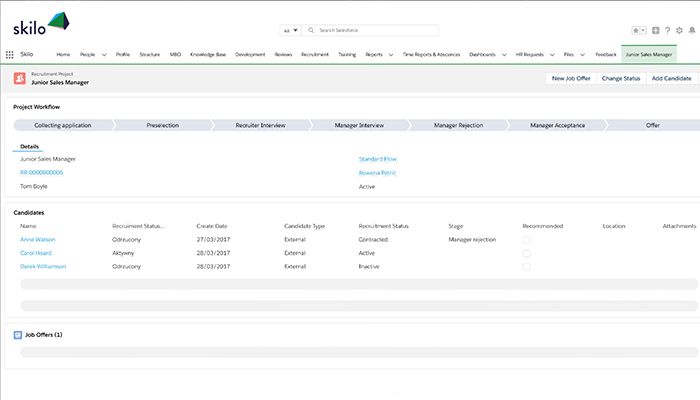
Task: Expand the People nav dropdown arrow
Action: (x=104, y=54)
